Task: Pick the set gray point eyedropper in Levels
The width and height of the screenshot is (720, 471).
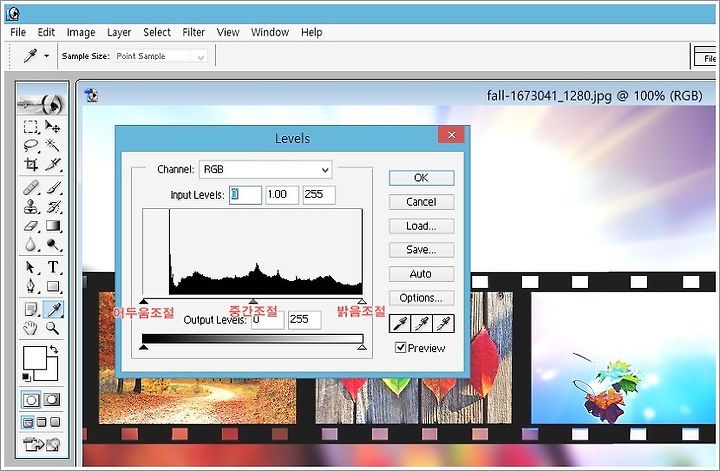Action: tap(422, 324)
